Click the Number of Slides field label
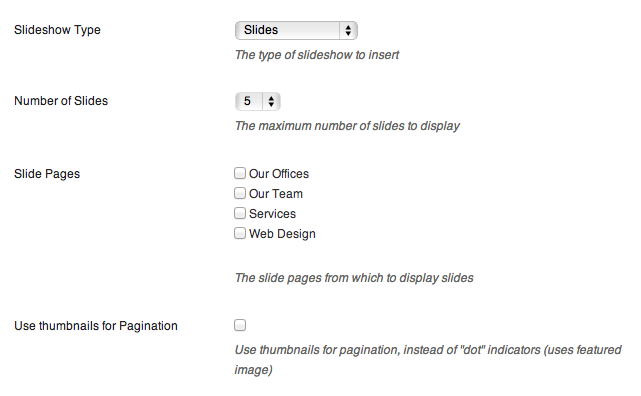 point(61,101)
